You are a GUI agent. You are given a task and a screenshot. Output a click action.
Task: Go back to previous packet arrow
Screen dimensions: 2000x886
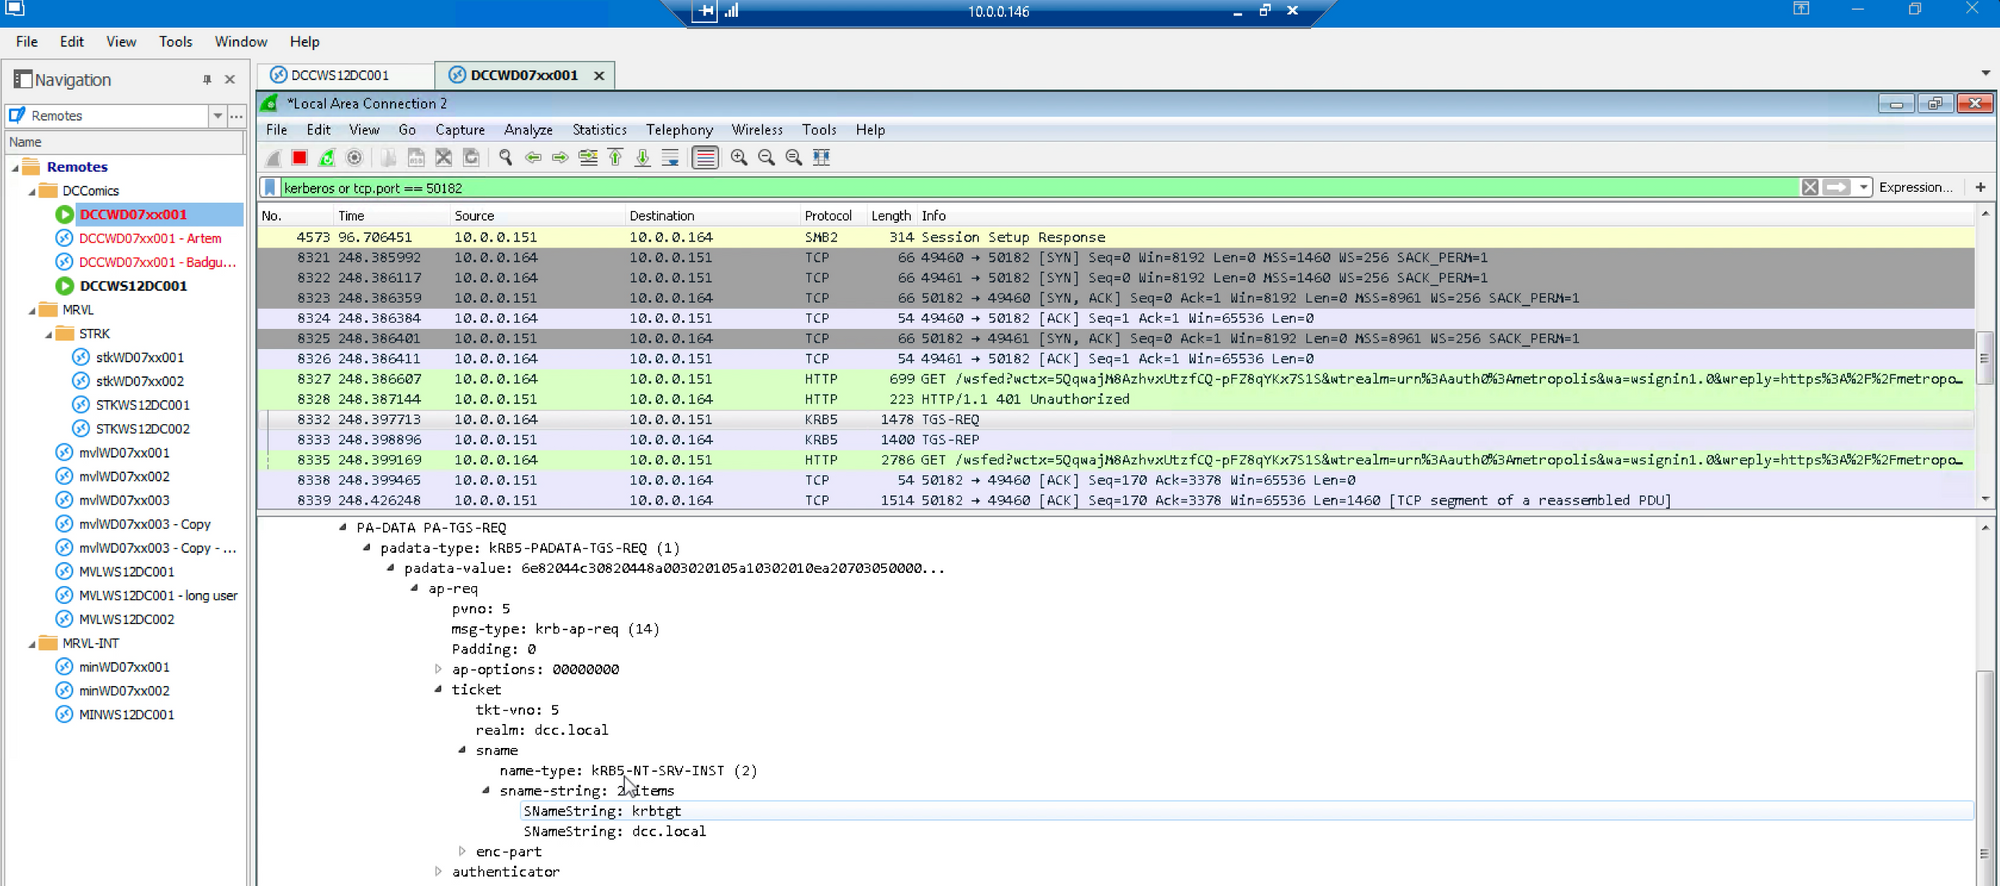[533, 158]
